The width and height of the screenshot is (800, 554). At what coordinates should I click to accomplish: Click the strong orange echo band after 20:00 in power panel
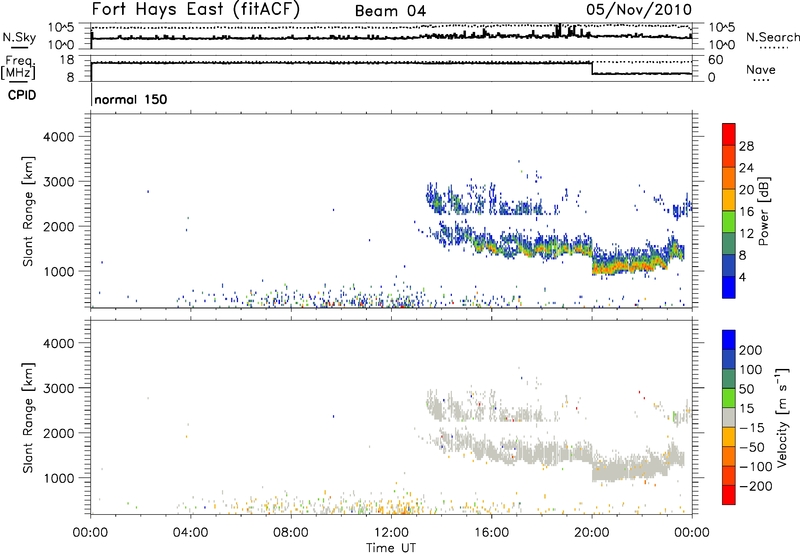628,266
